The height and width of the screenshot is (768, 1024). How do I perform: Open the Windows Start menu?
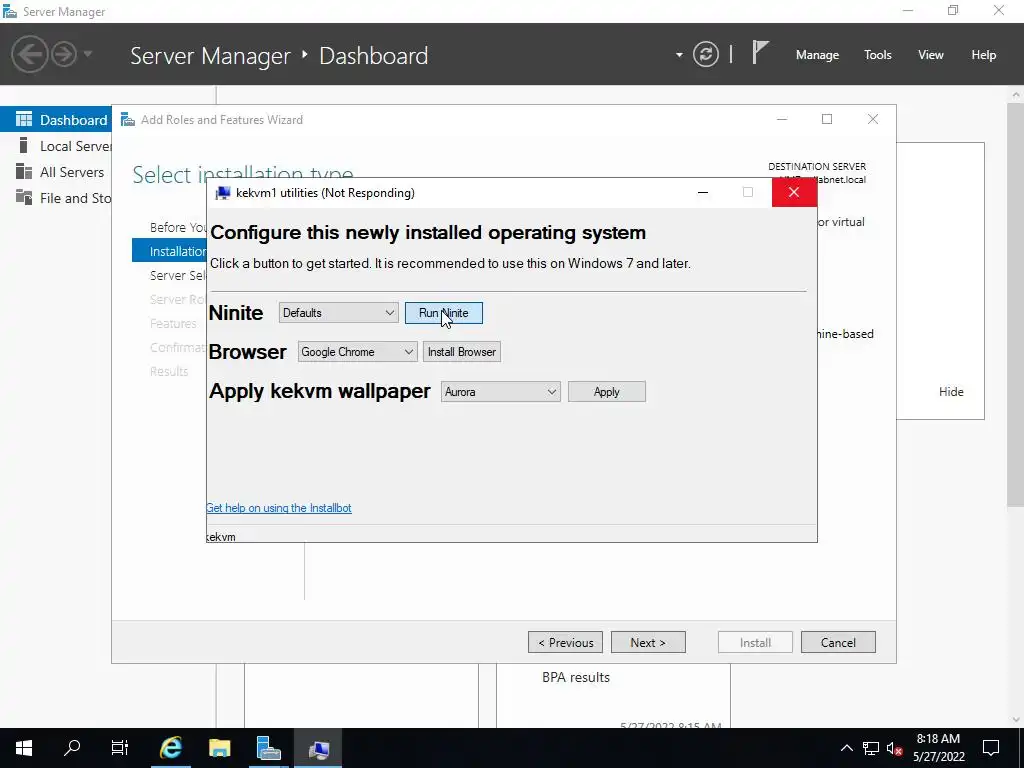[x=24, y=748]
